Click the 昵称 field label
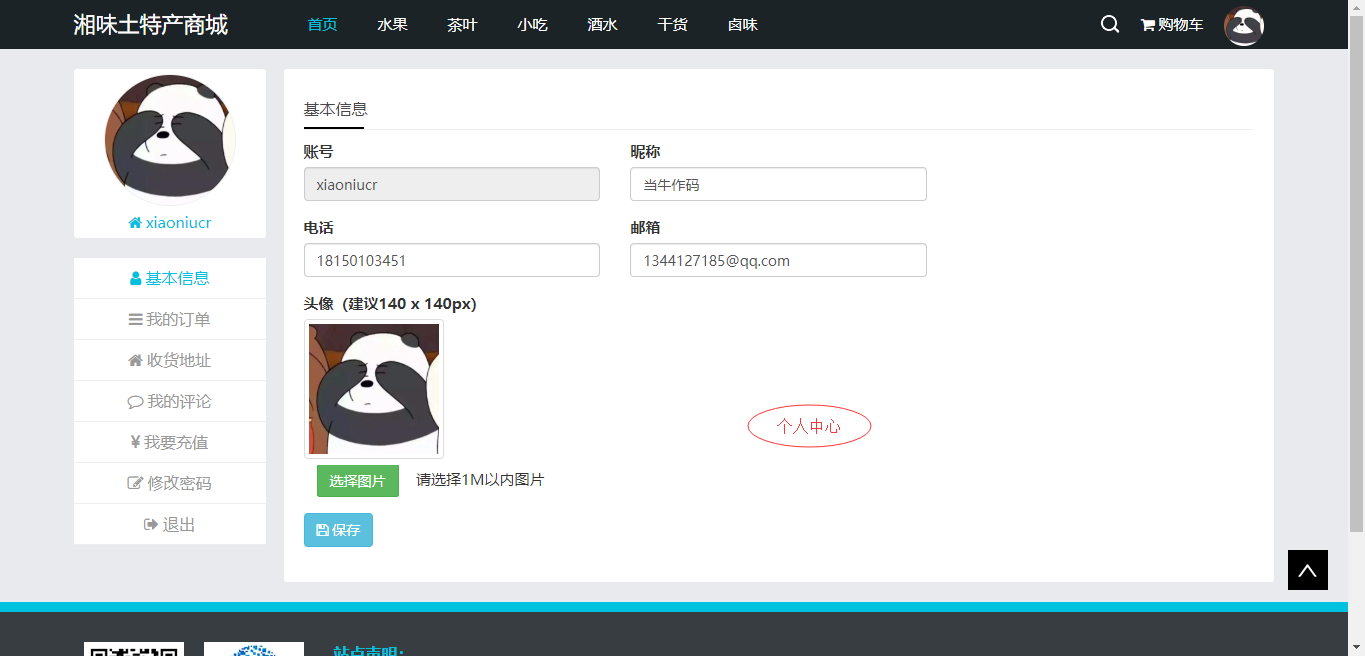1365x656 pixels. point(645,152)
